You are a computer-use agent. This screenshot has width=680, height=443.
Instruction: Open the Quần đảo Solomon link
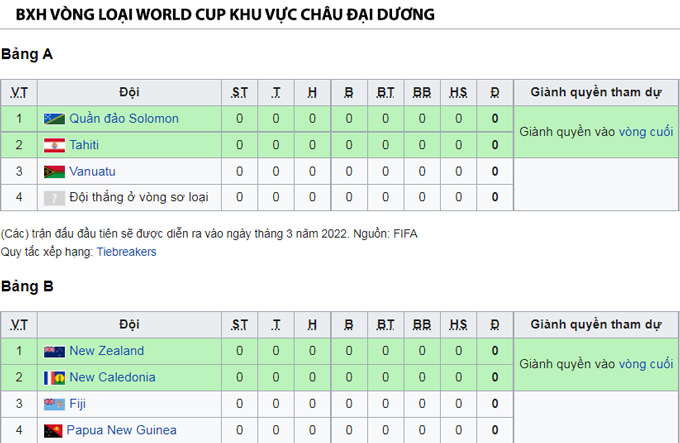pos(124,118)
